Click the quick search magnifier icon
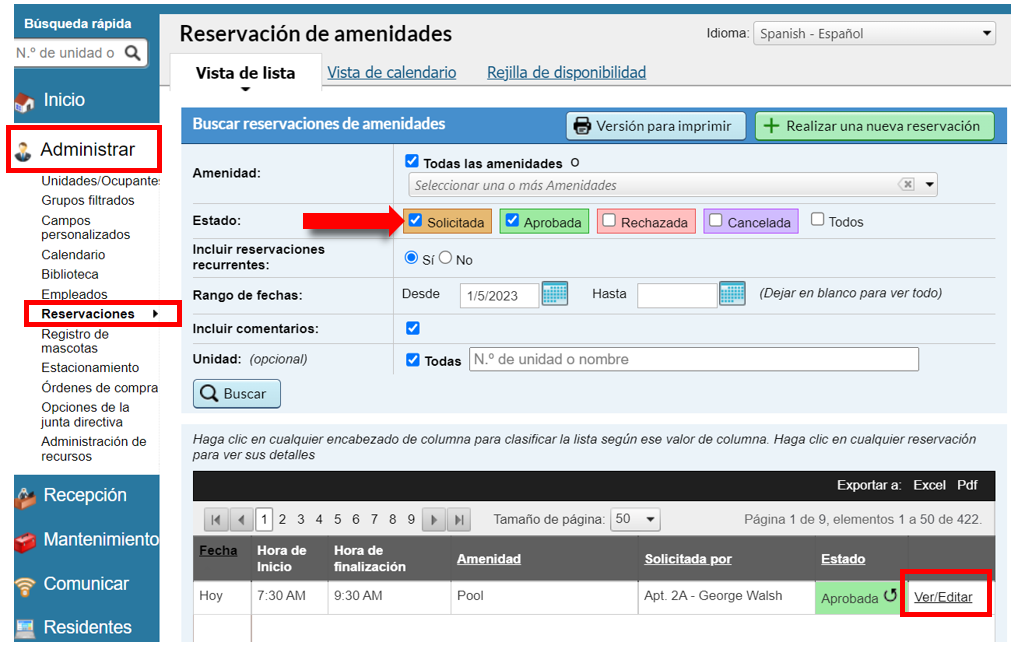Viewport: 1014px width, 649px height. point(132,52)
